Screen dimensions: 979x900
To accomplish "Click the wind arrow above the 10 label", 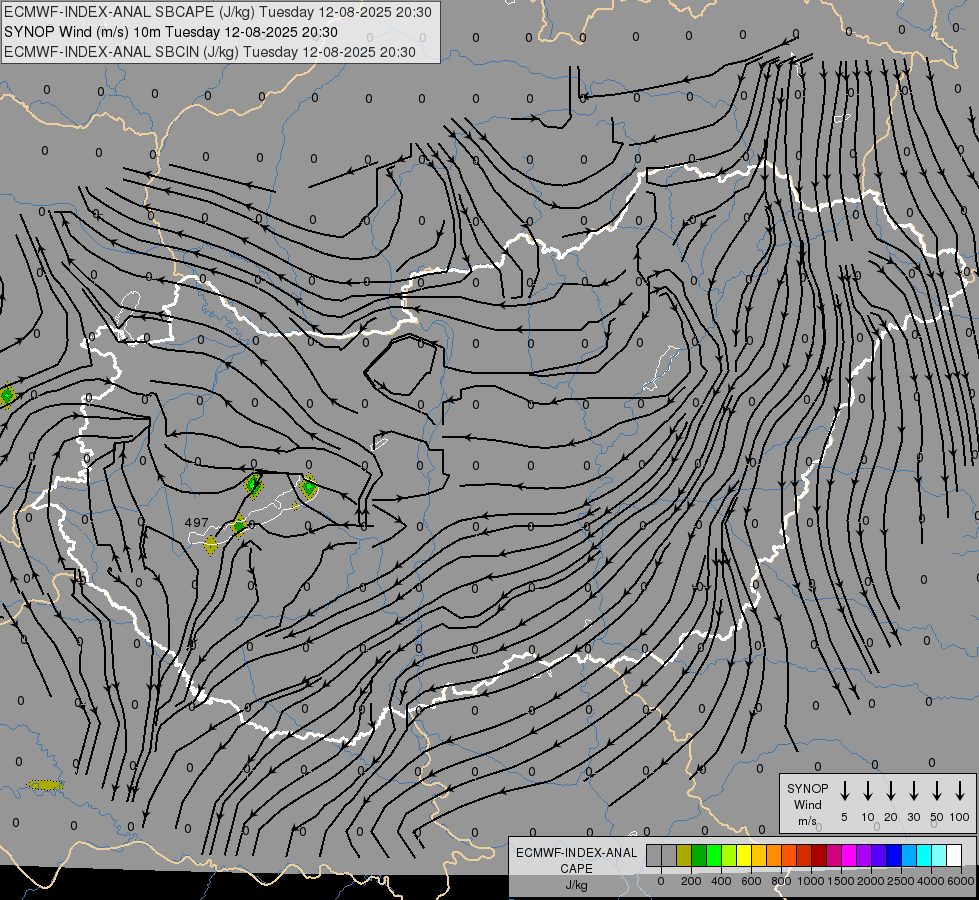I will point(867,790).
